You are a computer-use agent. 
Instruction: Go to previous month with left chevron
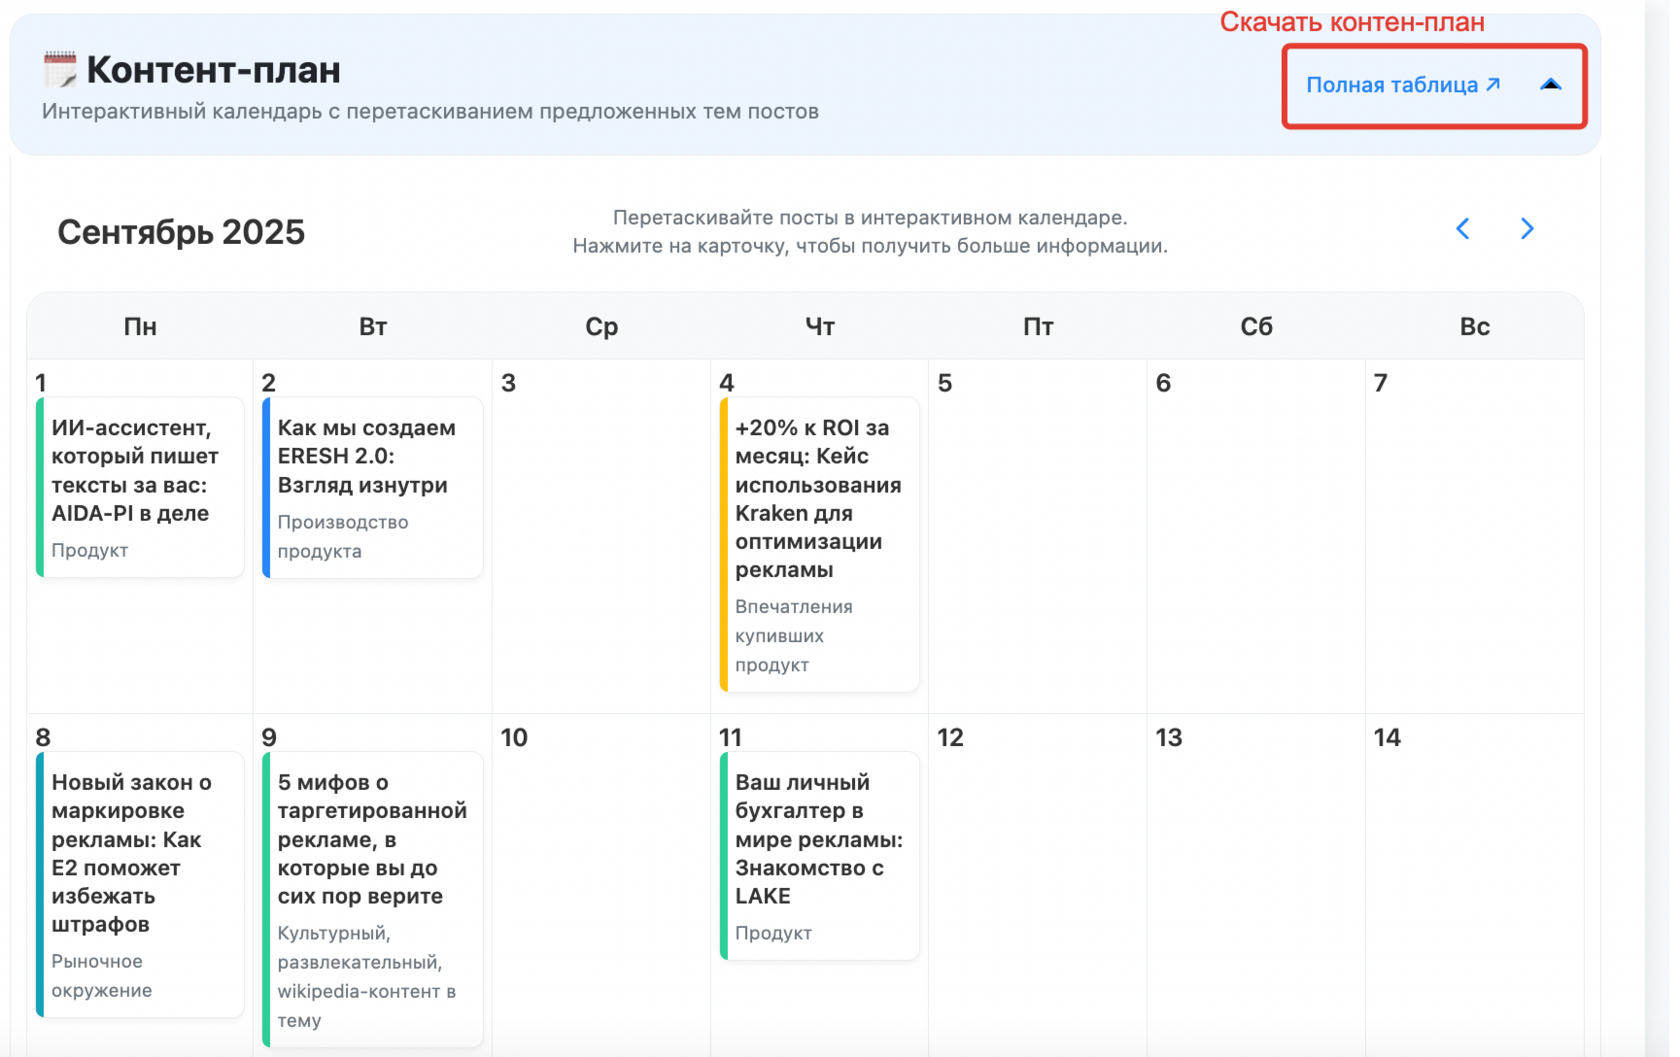[1462, 229]
